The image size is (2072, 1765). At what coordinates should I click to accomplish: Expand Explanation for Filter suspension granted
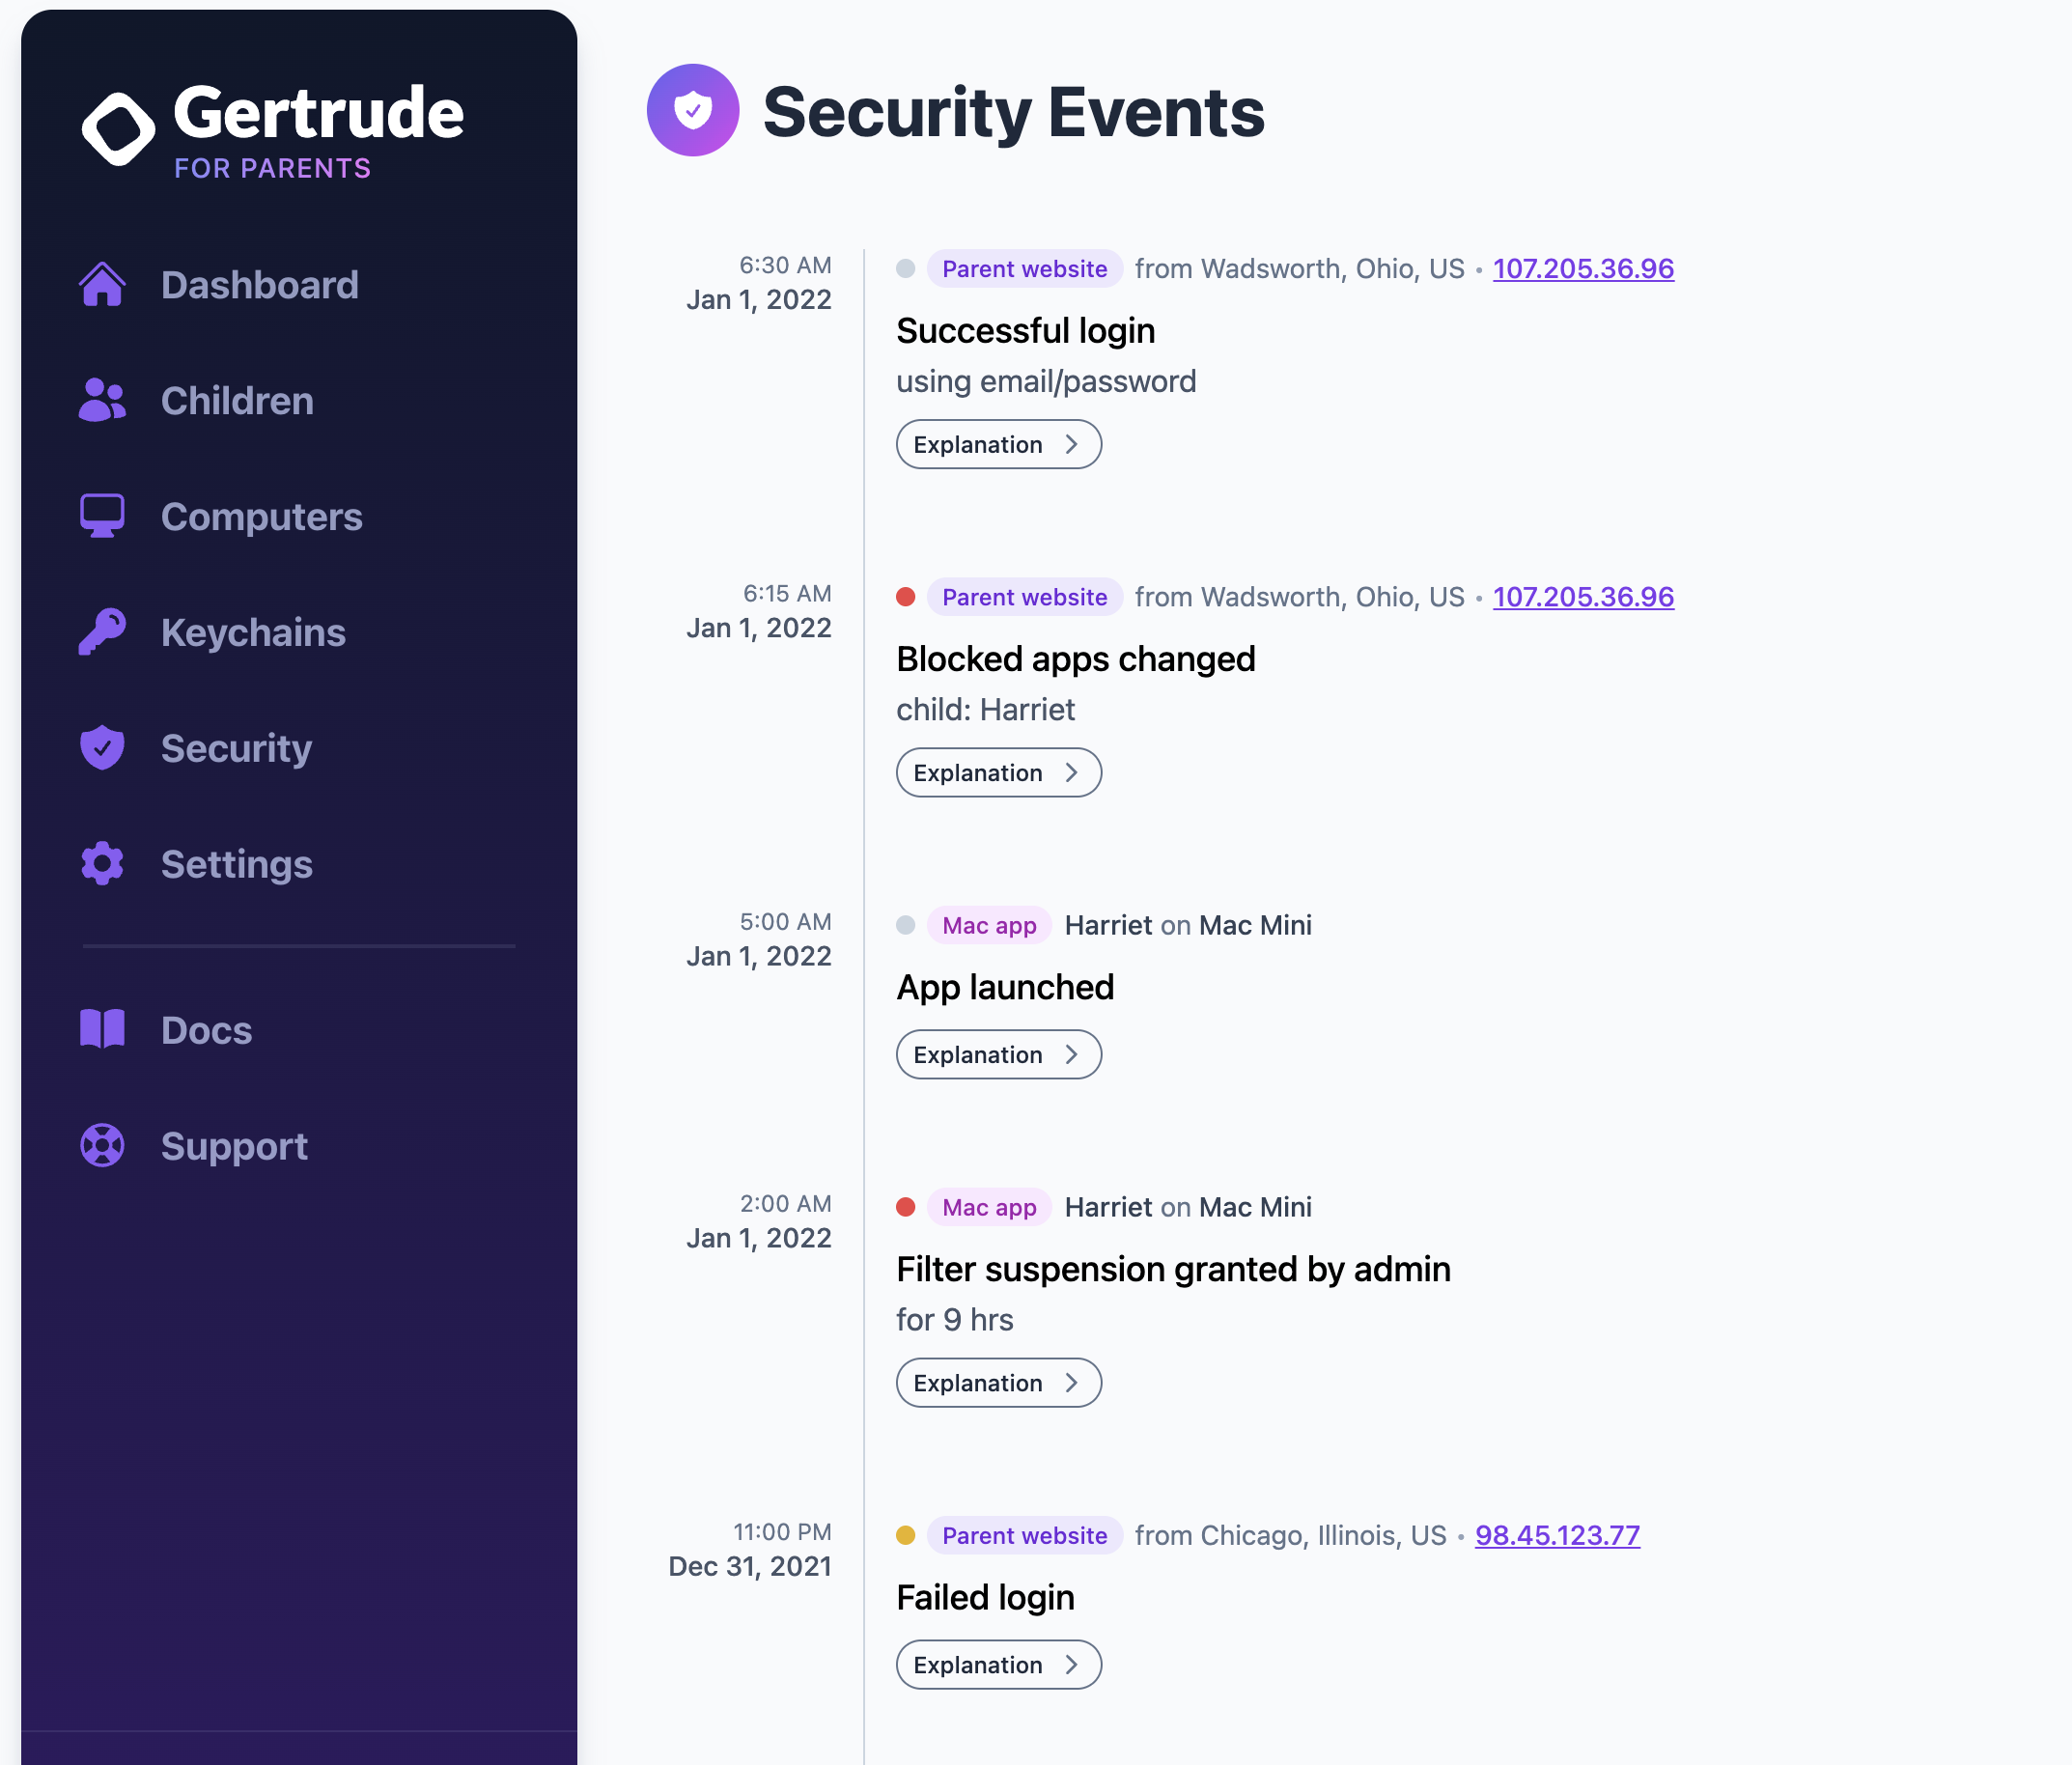coord(998,1383)
